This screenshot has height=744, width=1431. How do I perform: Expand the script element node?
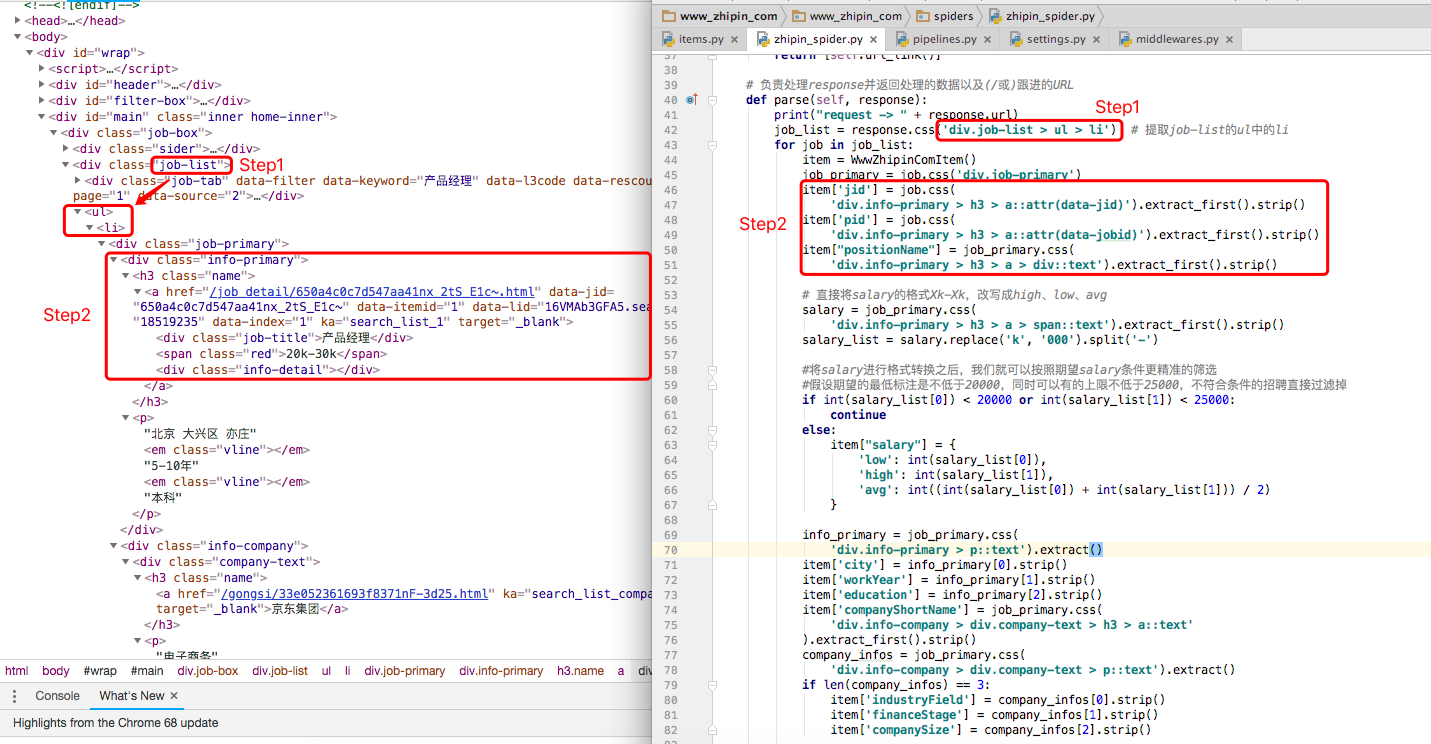pyautogui.click(x=42, y=69)
